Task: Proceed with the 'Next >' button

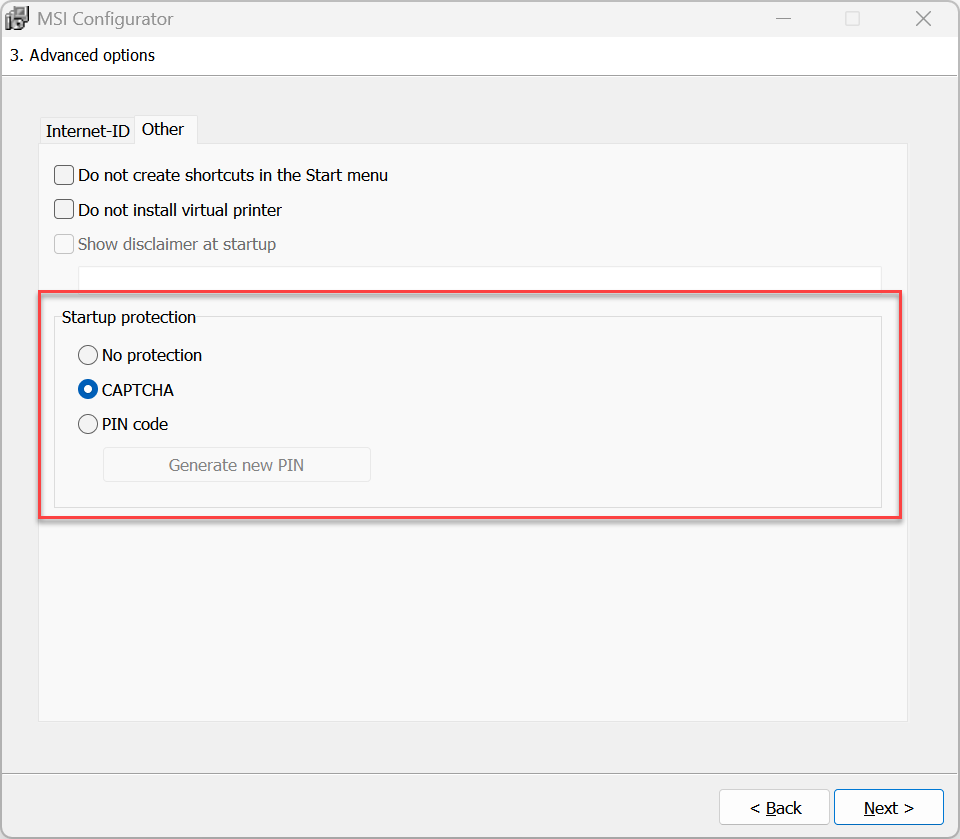Action: click(888, 807)
